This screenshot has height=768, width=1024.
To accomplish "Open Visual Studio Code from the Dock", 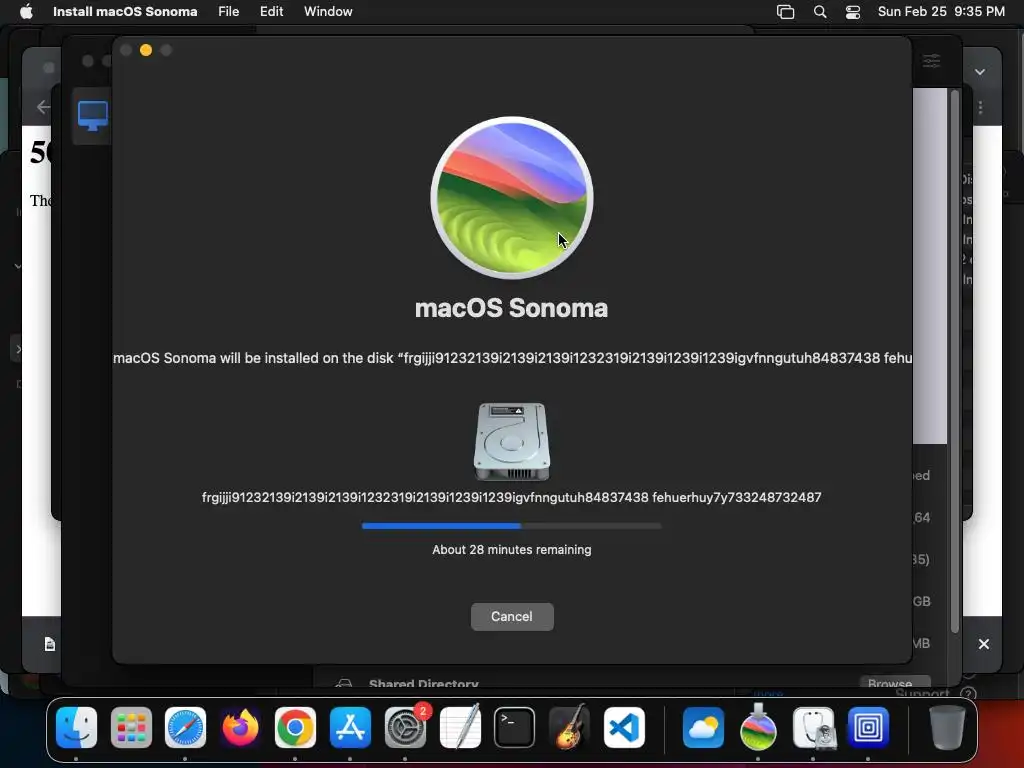I will point(624,727).
